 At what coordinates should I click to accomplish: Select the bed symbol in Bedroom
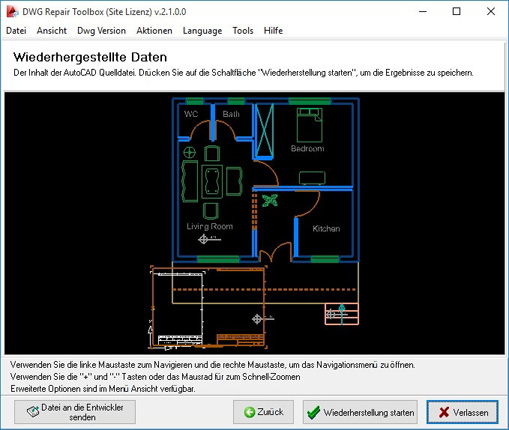tap(310, 125)
